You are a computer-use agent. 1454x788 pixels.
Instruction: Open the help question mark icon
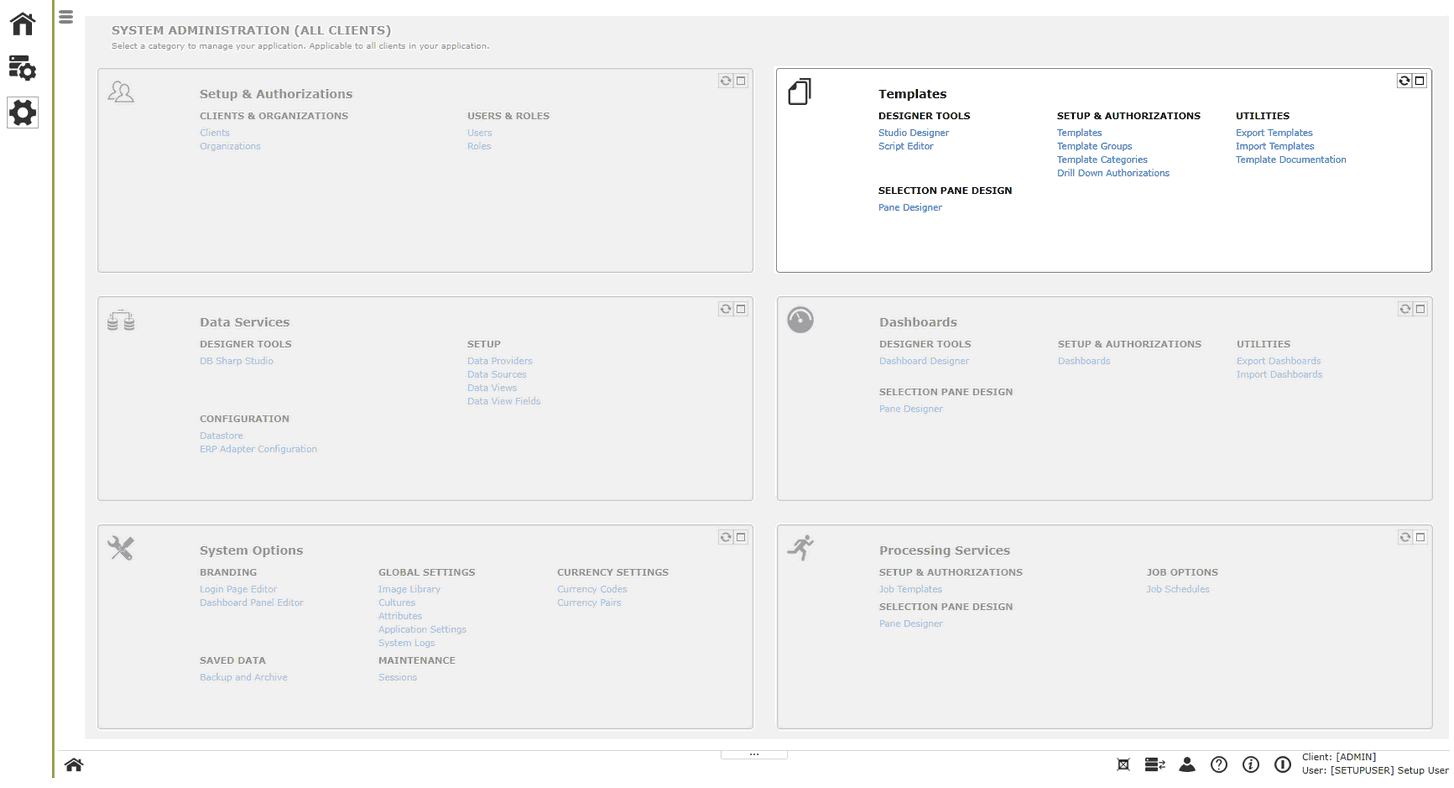pyautogui.click(x=1219, y=765)
